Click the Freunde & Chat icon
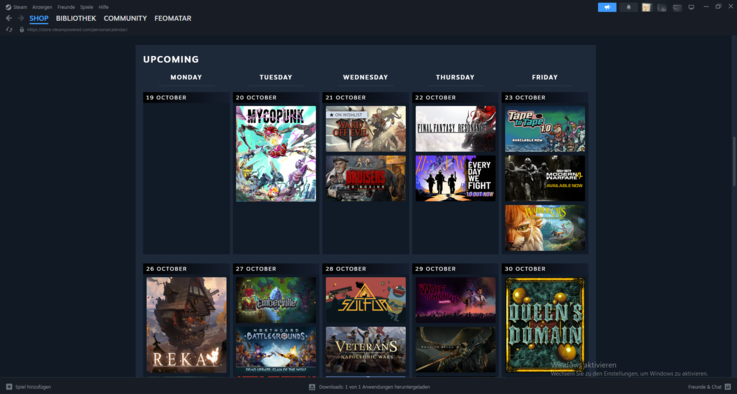The image size is (737, 394). tap(728, 387)
